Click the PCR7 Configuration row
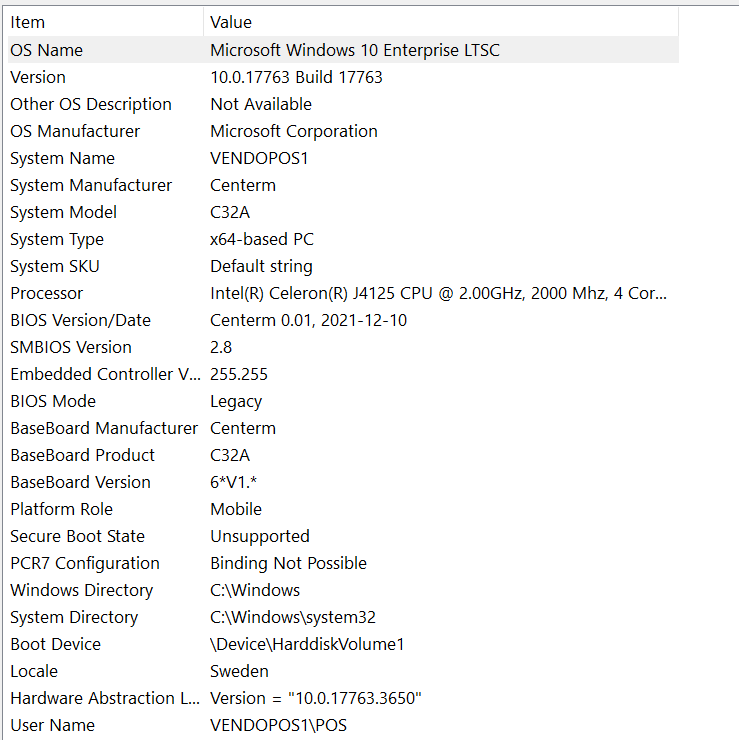This screenshot has width=739, height=740. coord(85,563)
